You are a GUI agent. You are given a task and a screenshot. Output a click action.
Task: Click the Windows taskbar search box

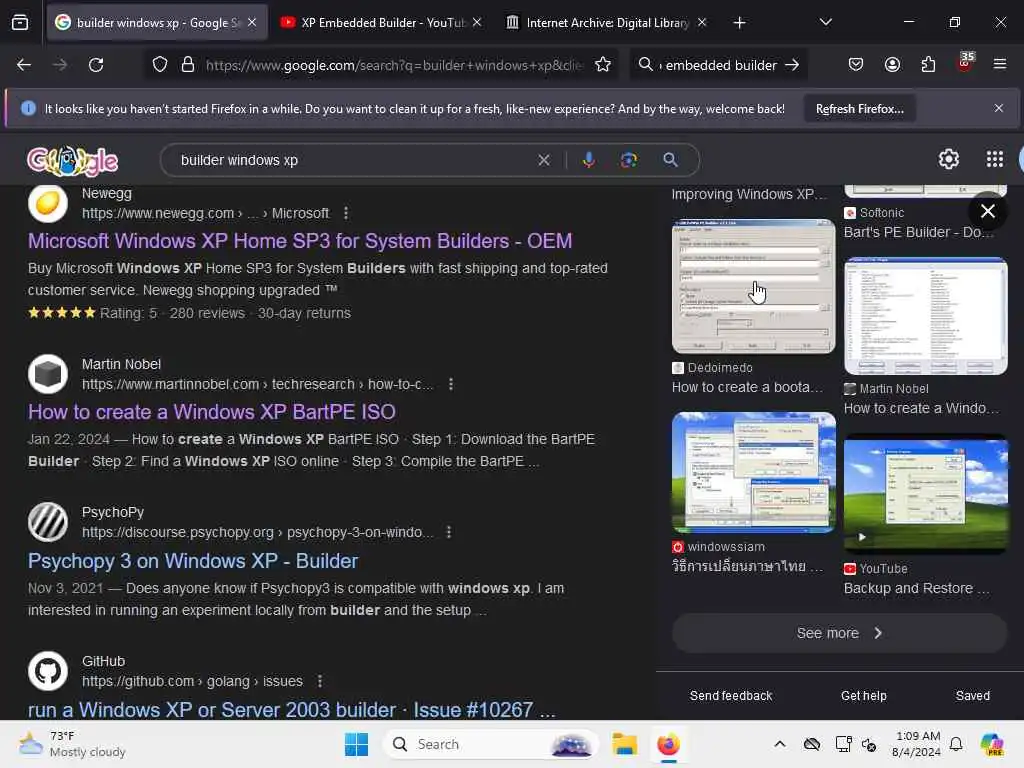pyautogui.click(x=490, y=744)
